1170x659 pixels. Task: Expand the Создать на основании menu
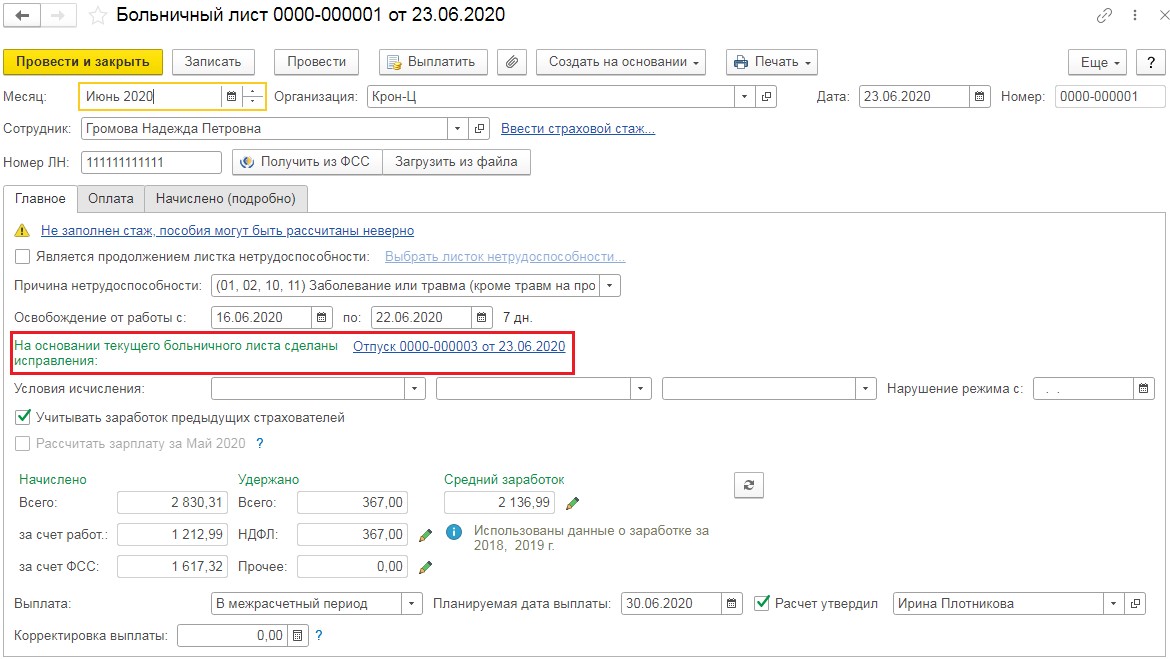[620, 62]
